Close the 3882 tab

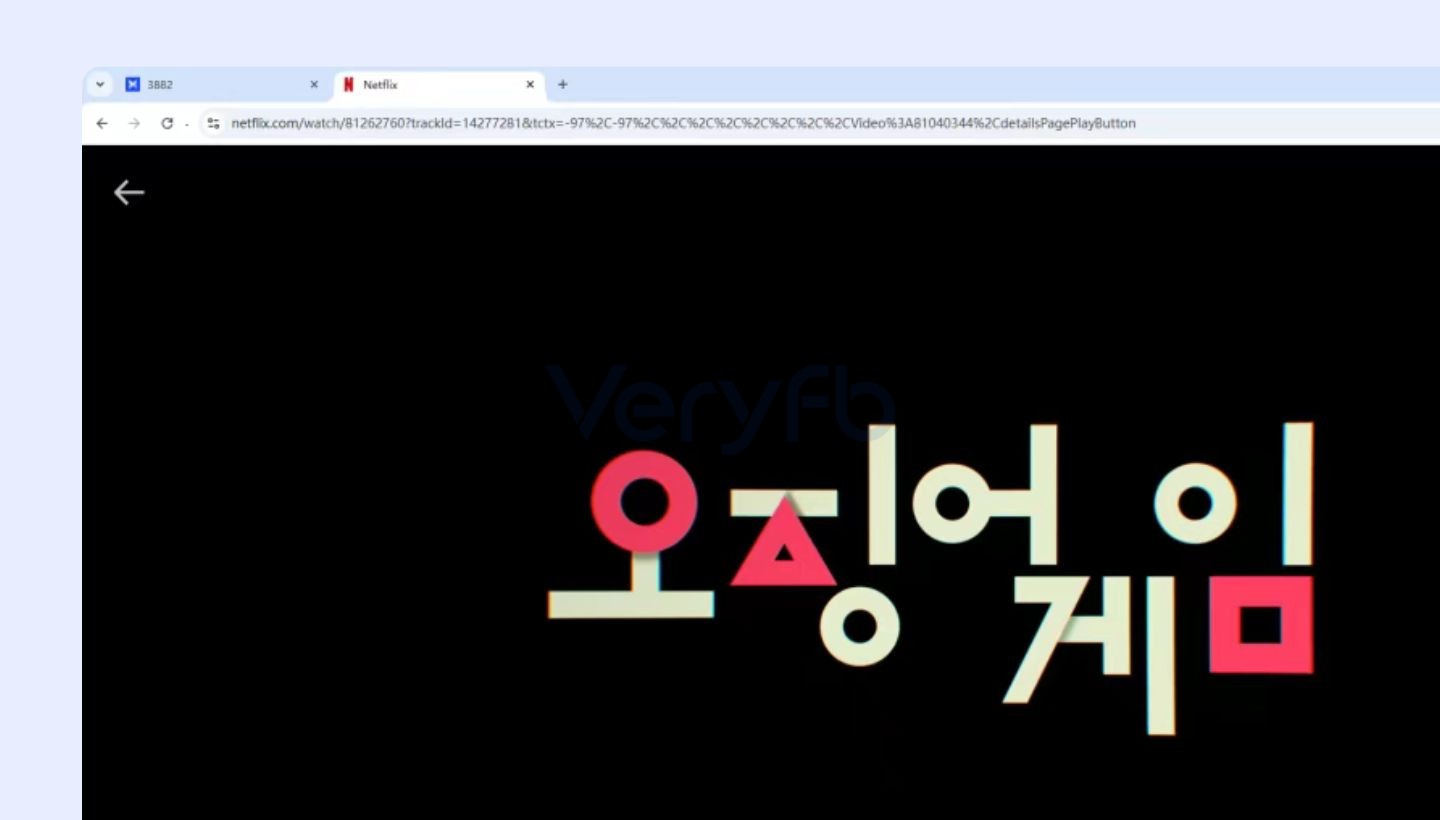(314, 85)
